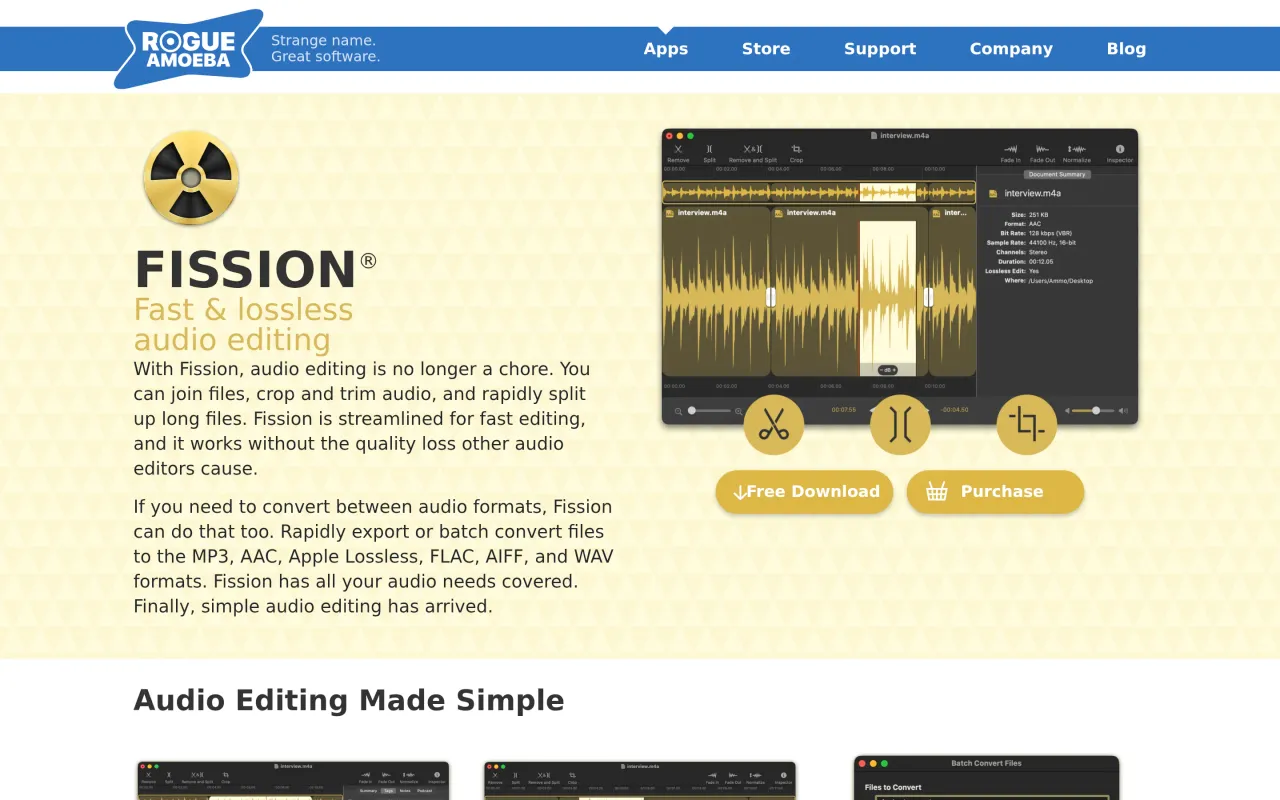Click Fade In in screenshot toolbar
The image size is (1280, 800).
(1011, 153)
